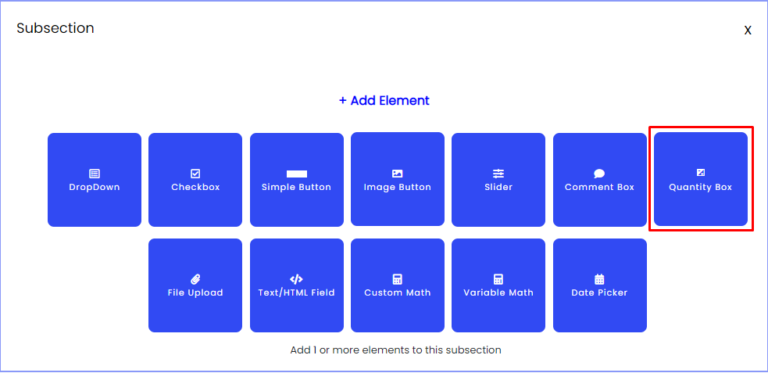Click the Comment Box speech bubble icon
768x373 pixels.
599,174
